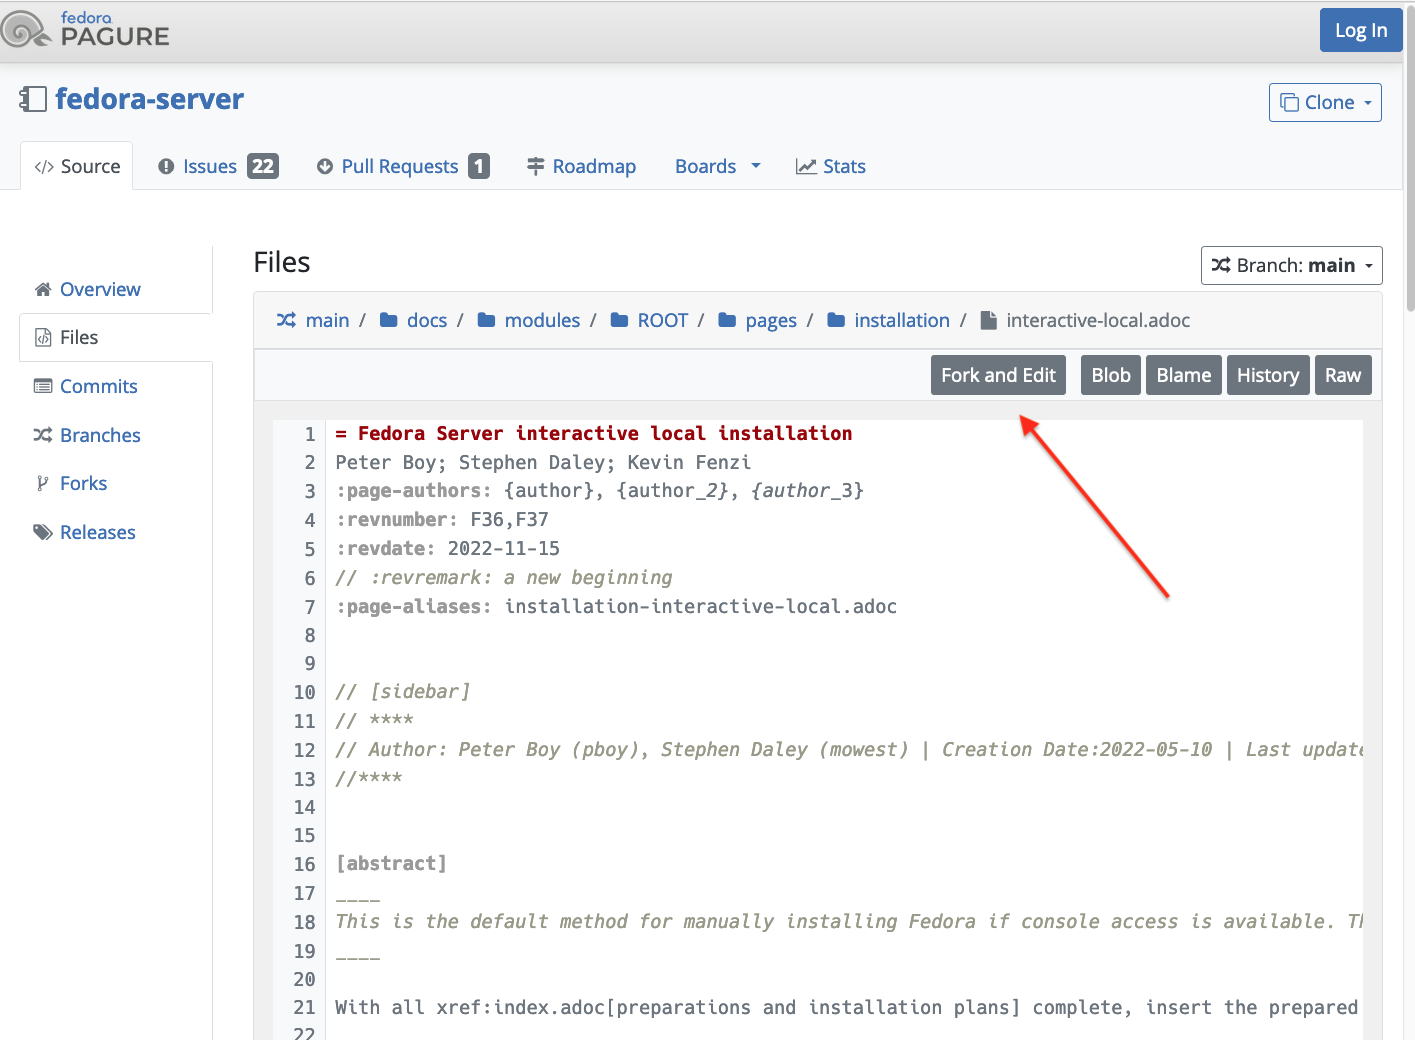The height and width of the screenshot is (1040, 1415).
Task: Click the repository icon beside fedora-server
Action: (33, 99)
